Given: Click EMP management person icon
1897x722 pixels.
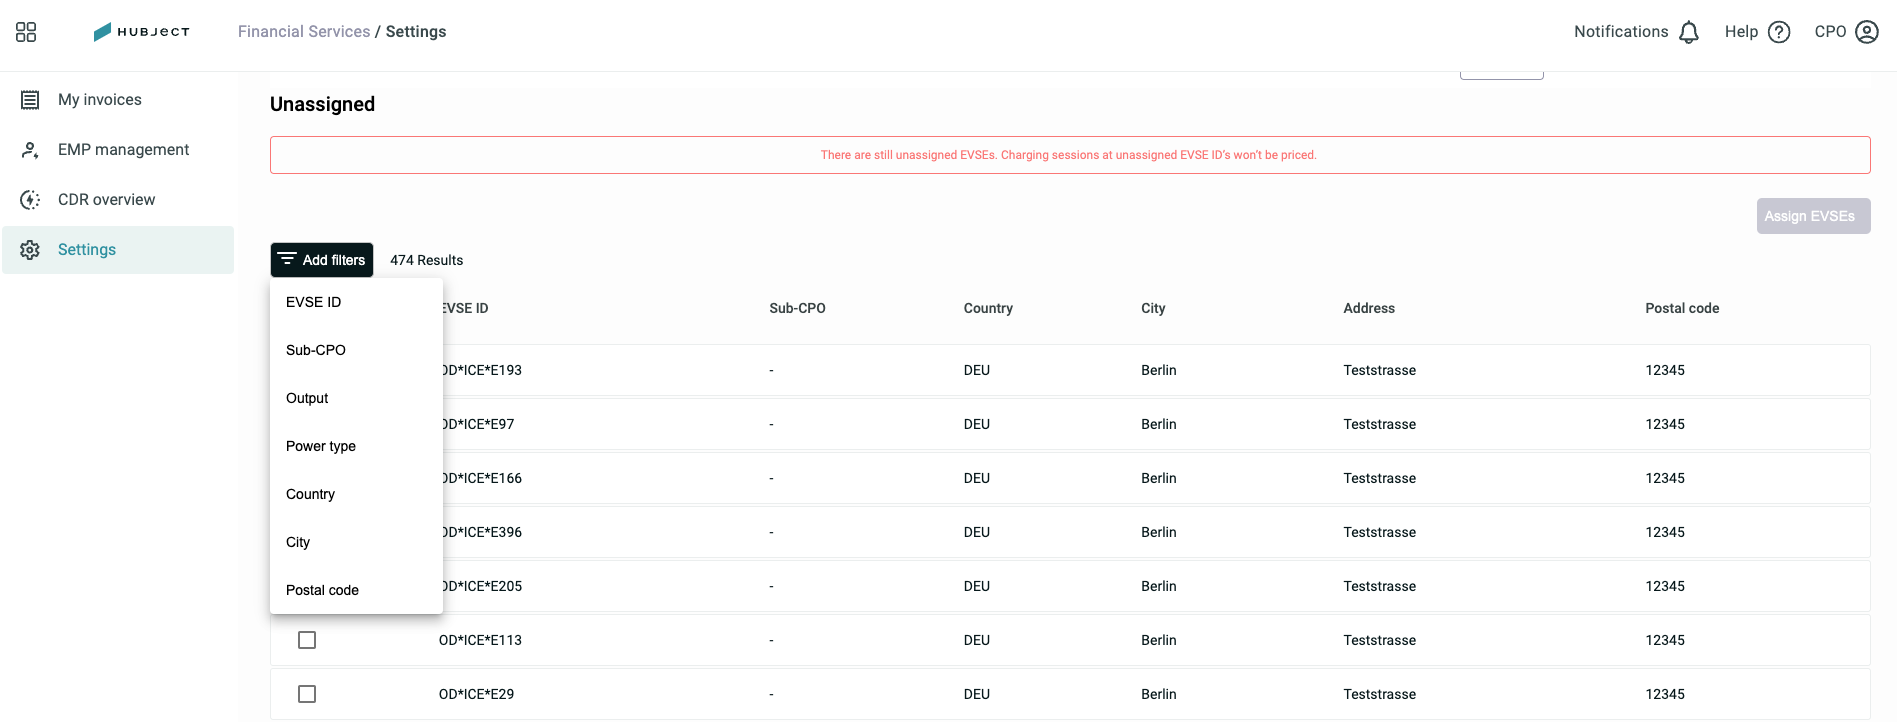Looking at the screenshot, I should point(30,150).
